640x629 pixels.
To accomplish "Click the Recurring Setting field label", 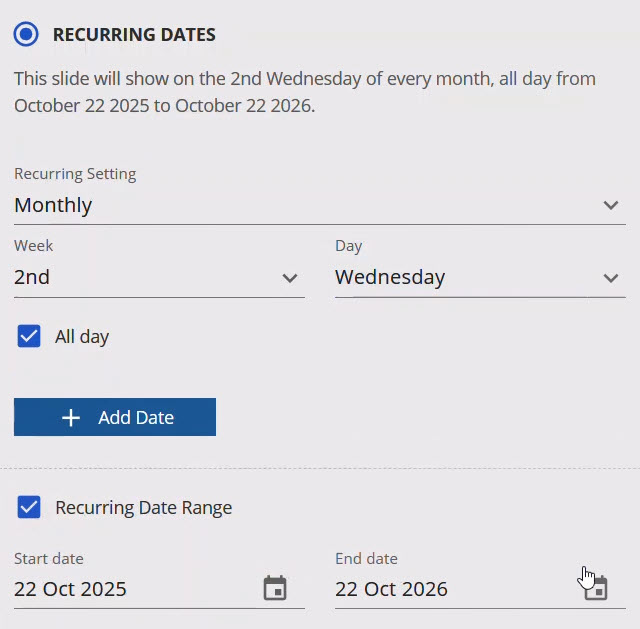I will click(x=75, y=174).
